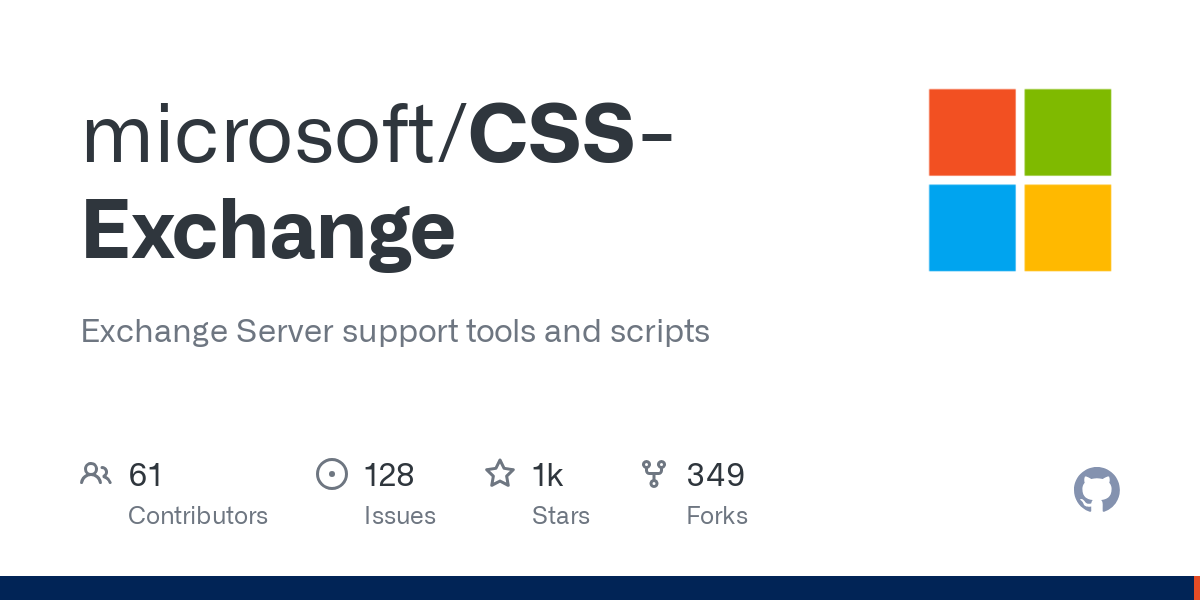Click the Contributors people icon

pos(96,474)
